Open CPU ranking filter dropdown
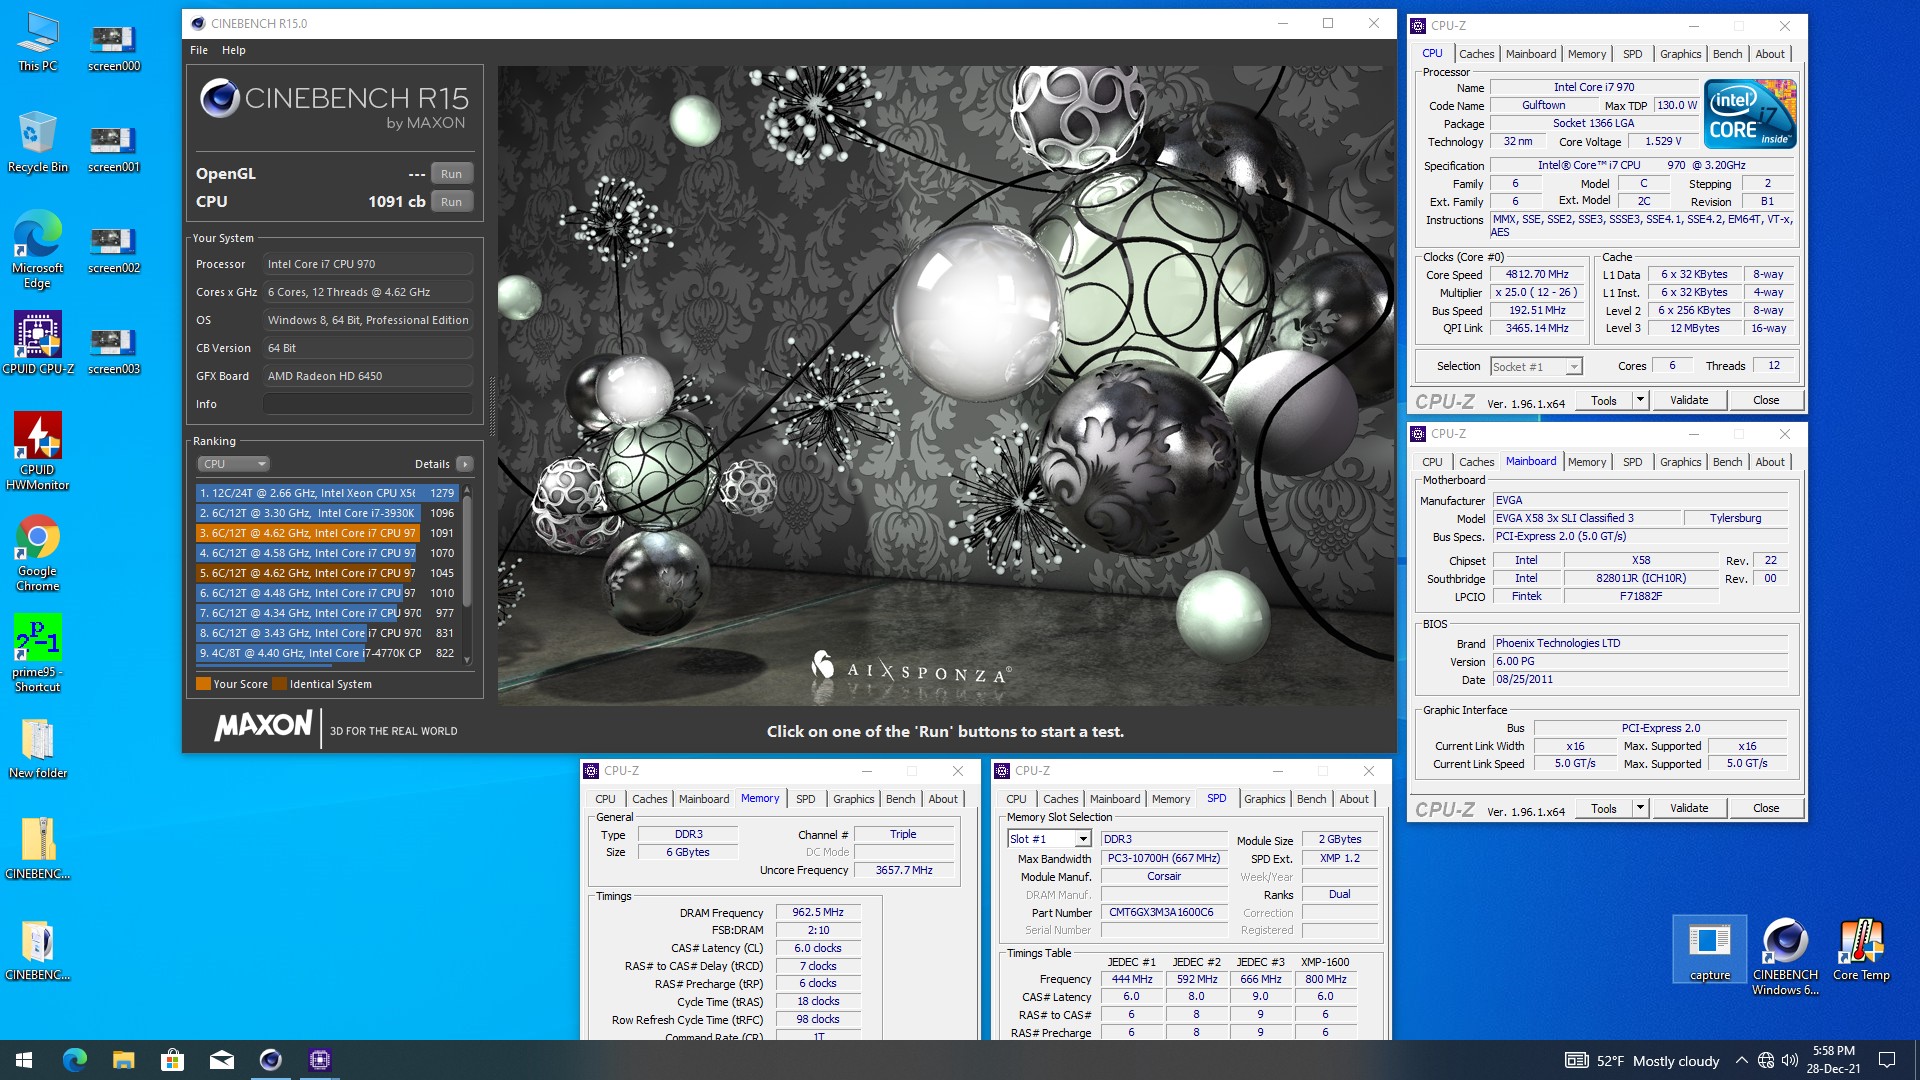The width and height of the screenshot is (1920, 1080). 234,464
